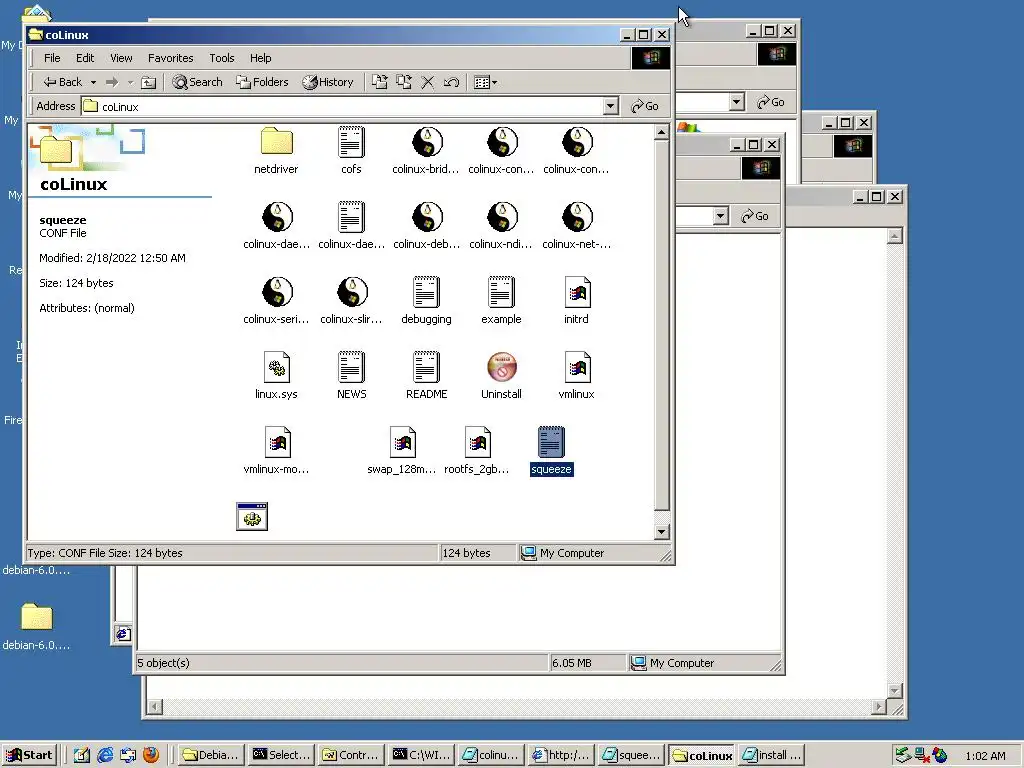The height and width of the screenshot is (768, 1024).
Task: Open the netdriver folder
Action: pyautogui.click(x=276, y=142)
